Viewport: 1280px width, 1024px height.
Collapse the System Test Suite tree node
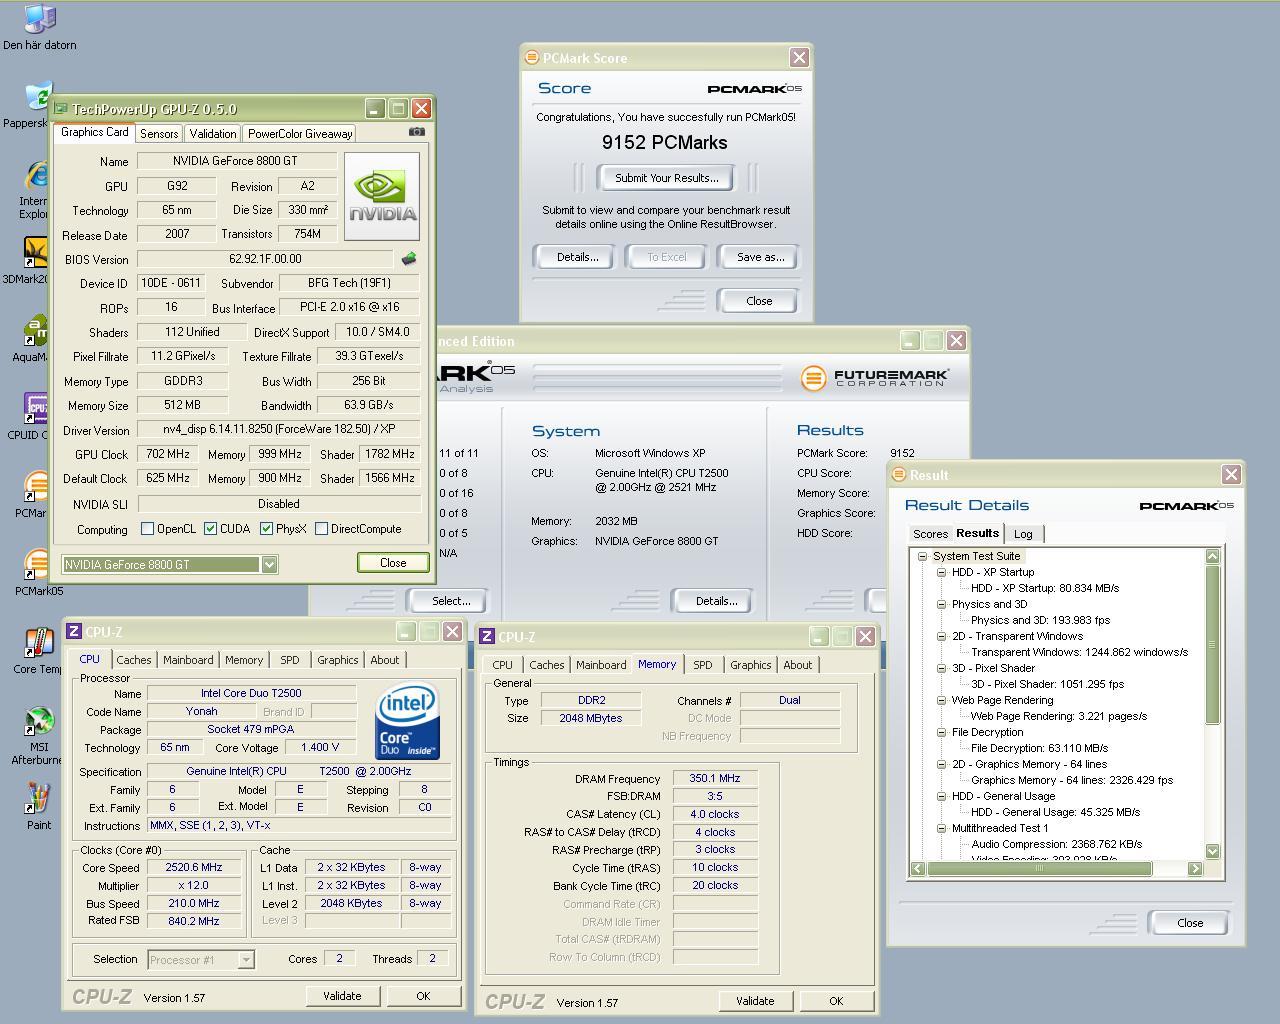click(923, 556)
